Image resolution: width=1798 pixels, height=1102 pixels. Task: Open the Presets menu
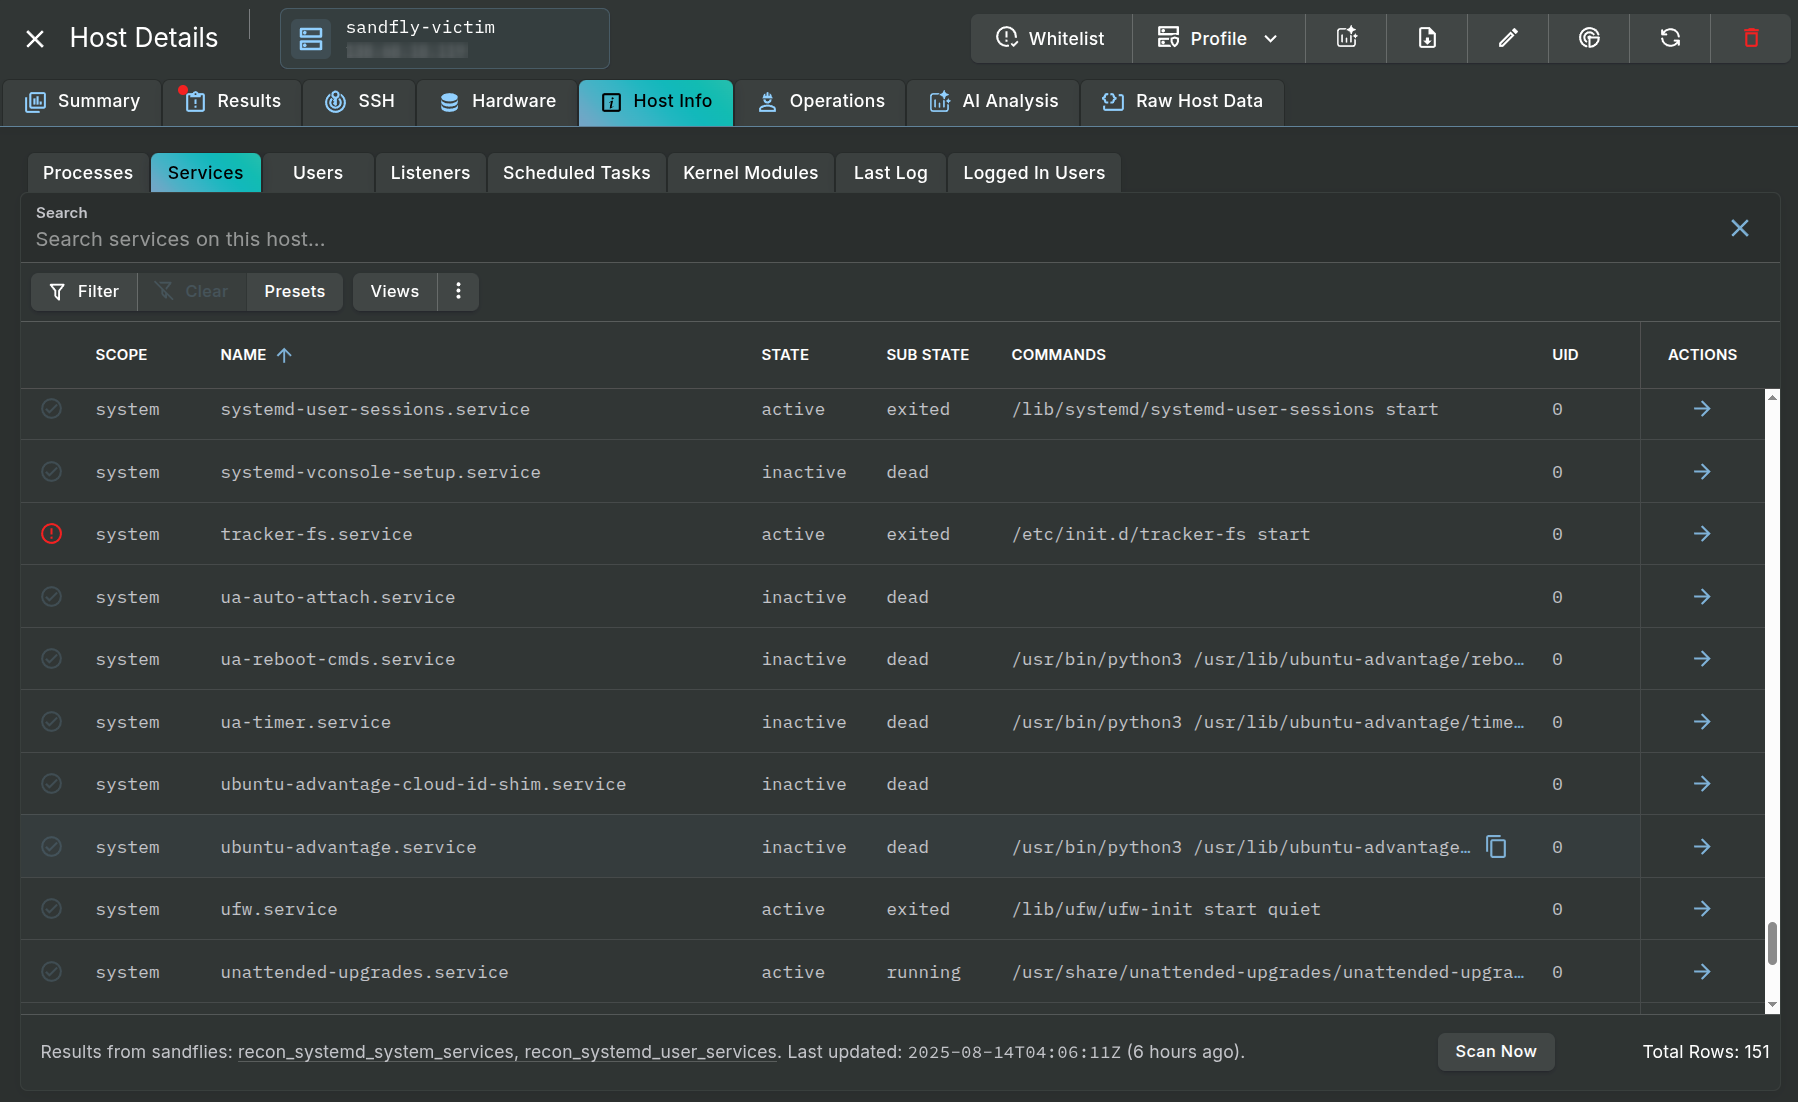pyautogui.click(x=295, y=291)
